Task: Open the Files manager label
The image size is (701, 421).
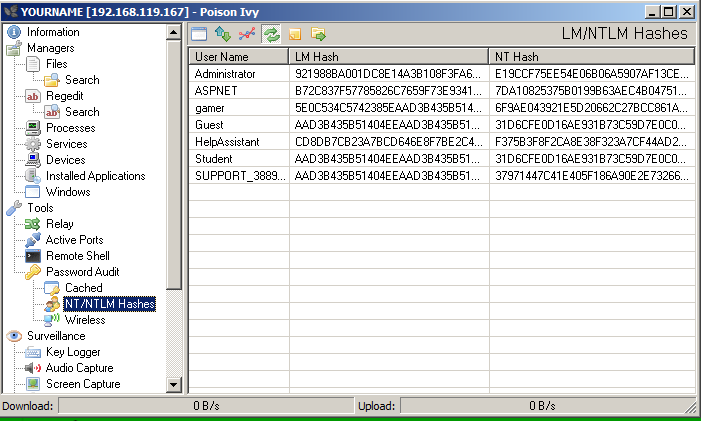Action: coord(57,64)
